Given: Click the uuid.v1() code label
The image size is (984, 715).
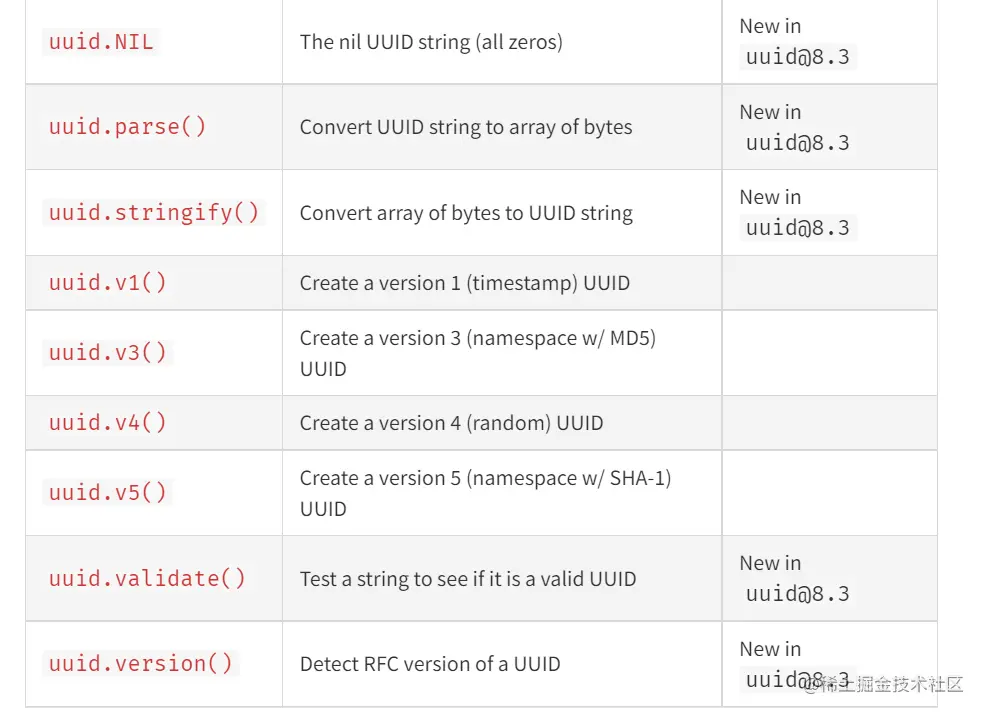Looking at the screenshot, I should click(x=107, y=283).
